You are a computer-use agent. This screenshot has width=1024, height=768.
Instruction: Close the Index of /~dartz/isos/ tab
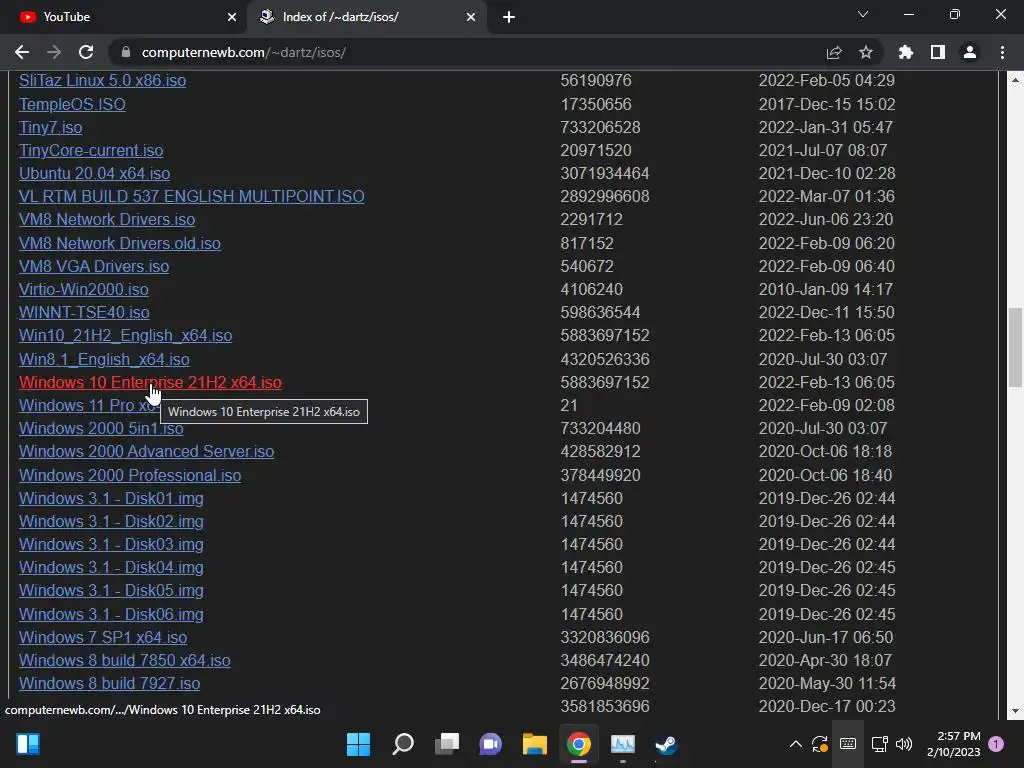471,17
